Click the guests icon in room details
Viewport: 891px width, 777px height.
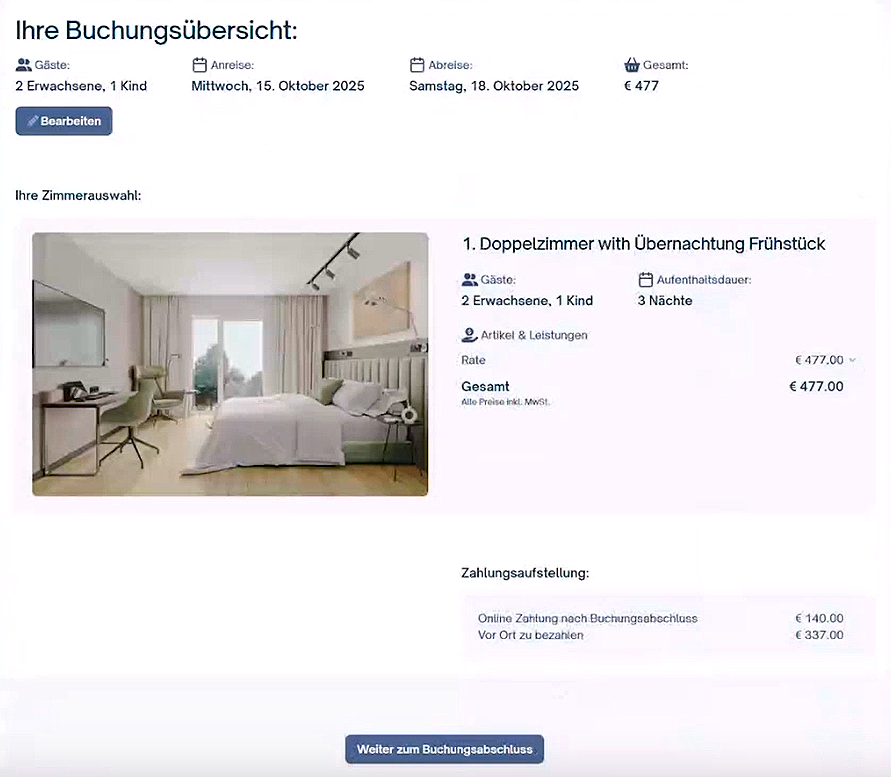[x=469, y=280]
